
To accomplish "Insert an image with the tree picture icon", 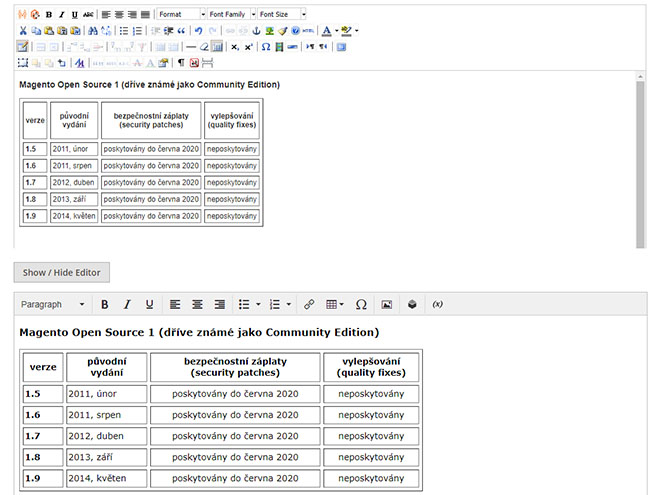I will pyautogui.click(x=269, y=31).
